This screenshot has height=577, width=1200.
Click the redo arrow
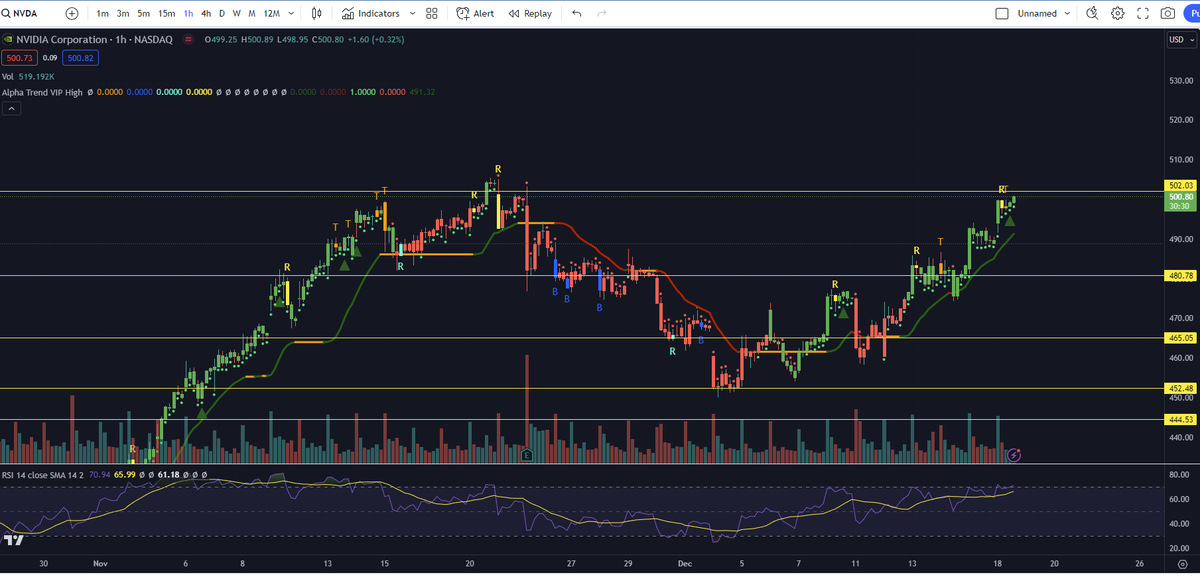(601, 13)
